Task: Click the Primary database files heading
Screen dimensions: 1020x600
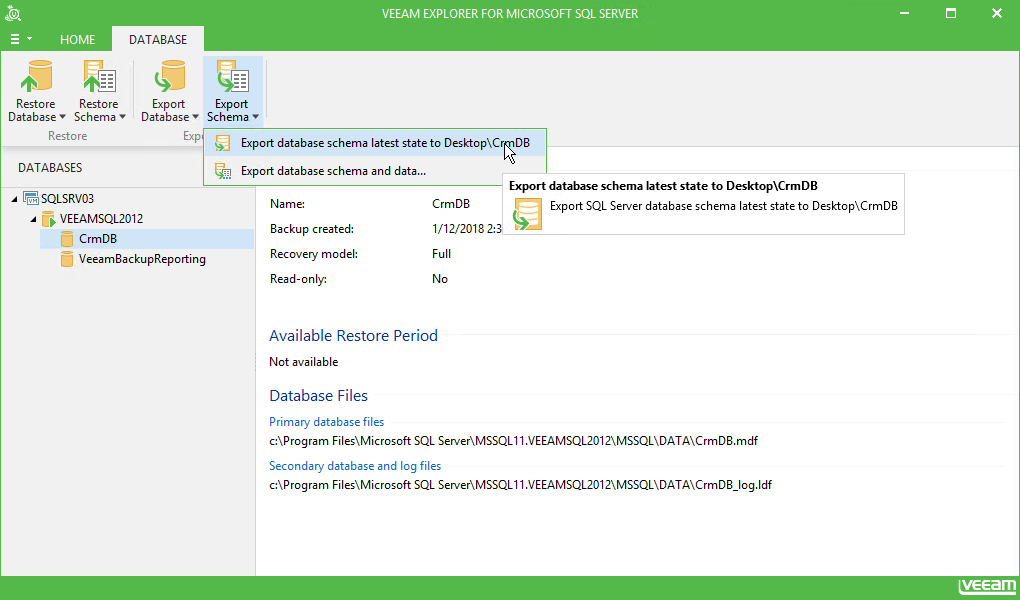Action: (x=327, y=422)
